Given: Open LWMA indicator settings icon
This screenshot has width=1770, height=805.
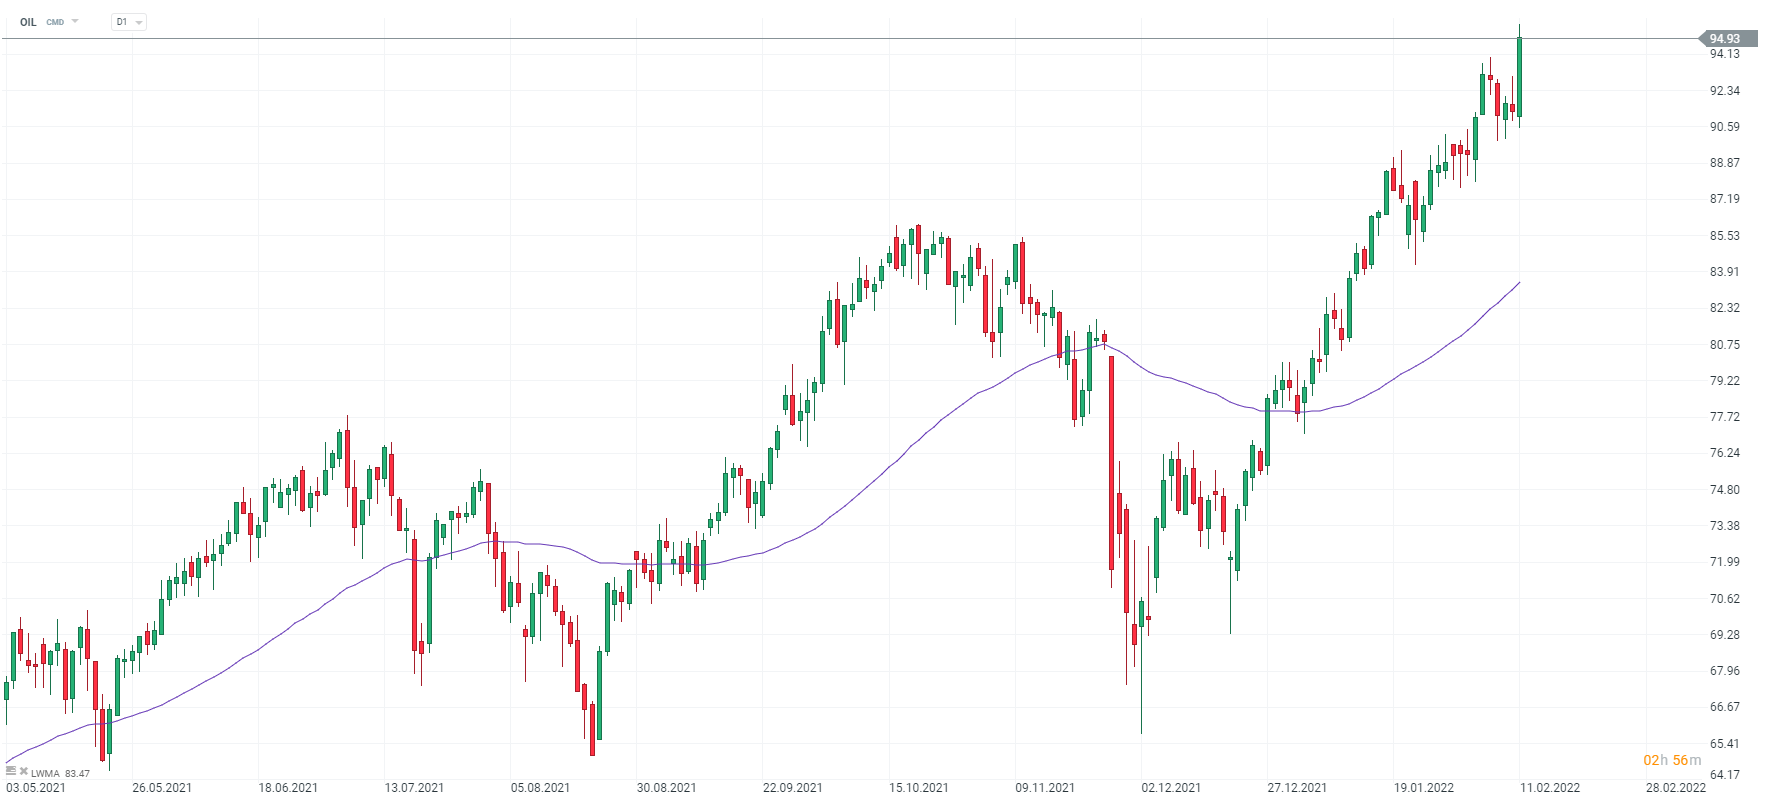Looking at the screenshot, I should click(x=11, y=771).
